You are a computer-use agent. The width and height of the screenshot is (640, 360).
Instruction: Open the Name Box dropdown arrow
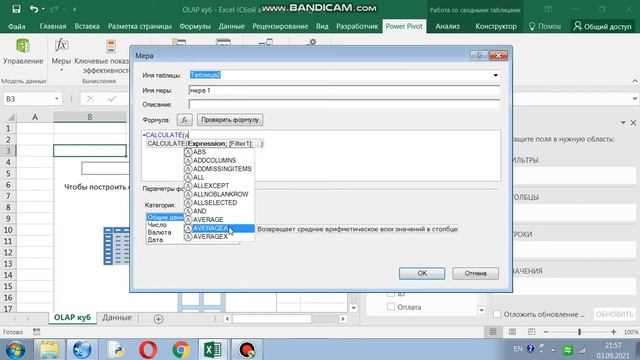(56, 99)
